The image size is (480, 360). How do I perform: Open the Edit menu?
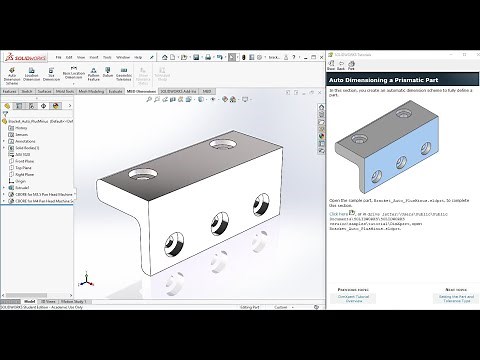click(69, 57)
